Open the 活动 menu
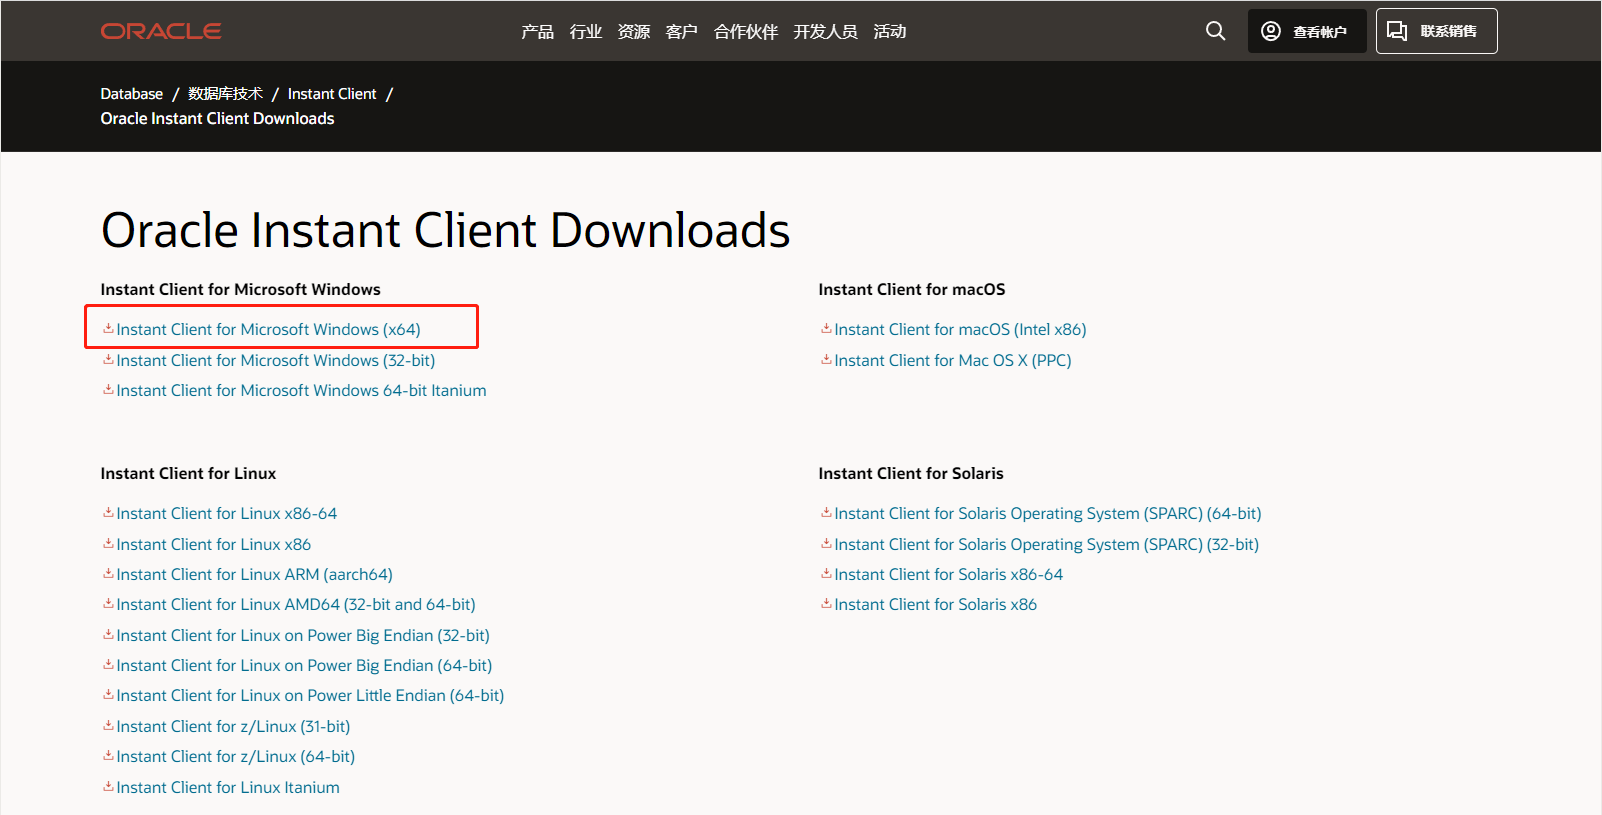 point(889,32)
